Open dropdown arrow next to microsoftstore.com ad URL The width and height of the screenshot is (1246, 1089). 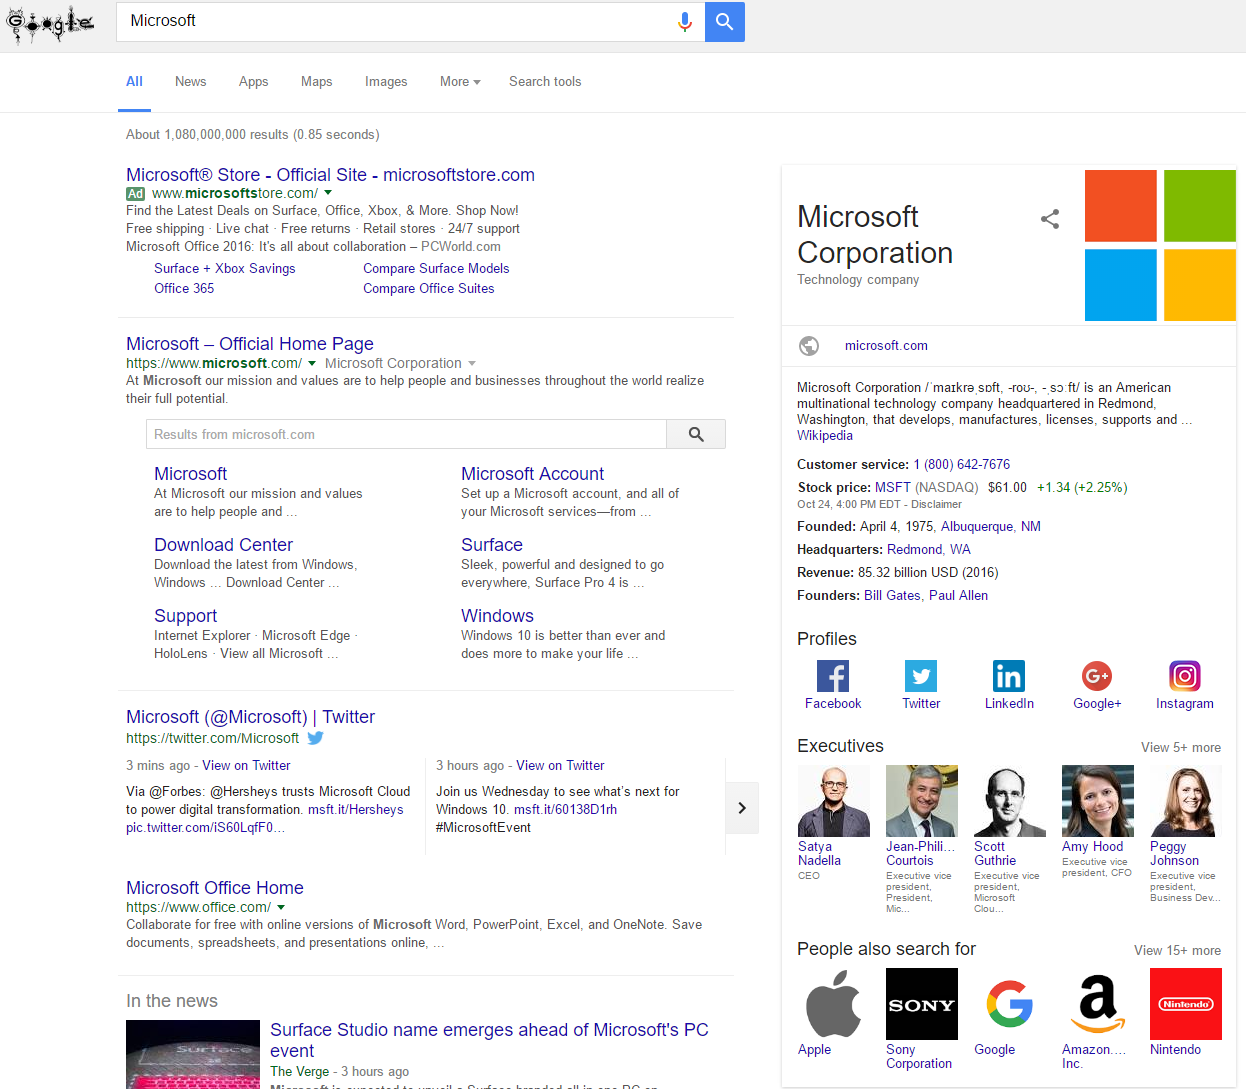point(328,193)
